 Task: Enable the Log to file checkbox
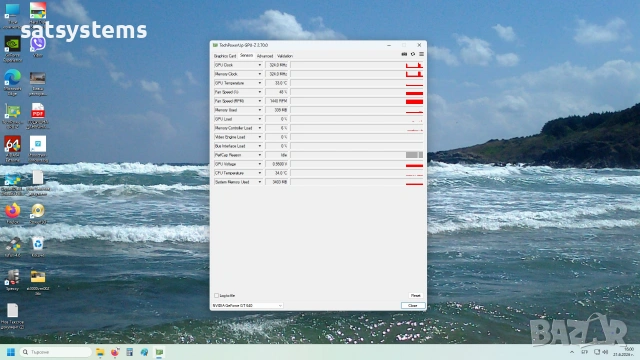click(216, 296)
